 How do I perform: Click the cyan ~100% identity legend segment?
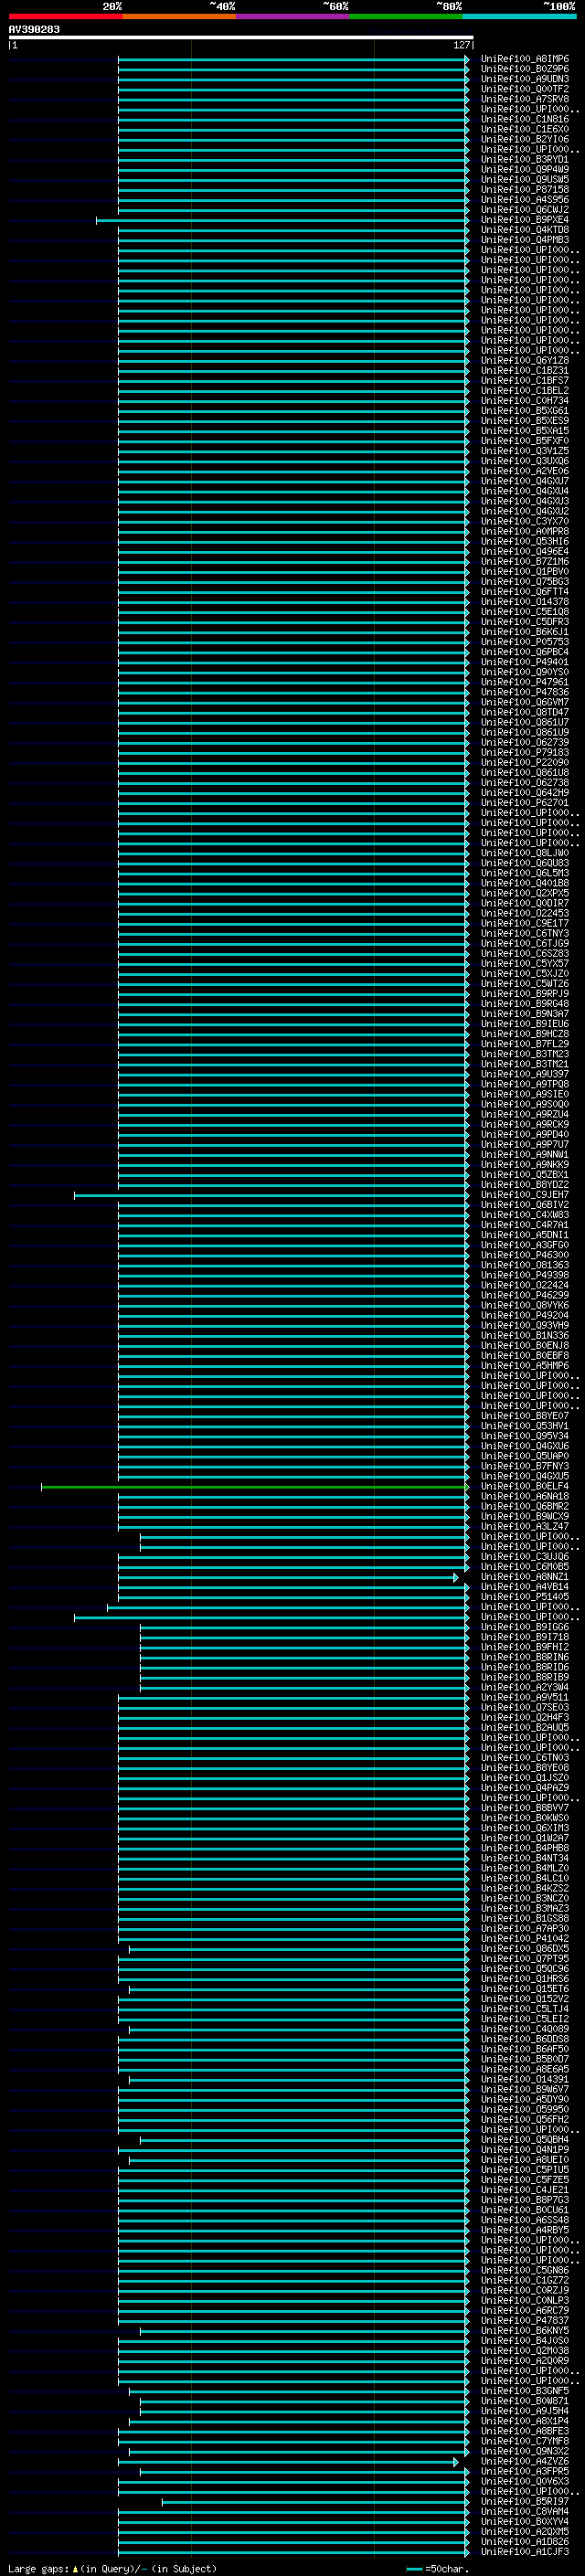519,16
